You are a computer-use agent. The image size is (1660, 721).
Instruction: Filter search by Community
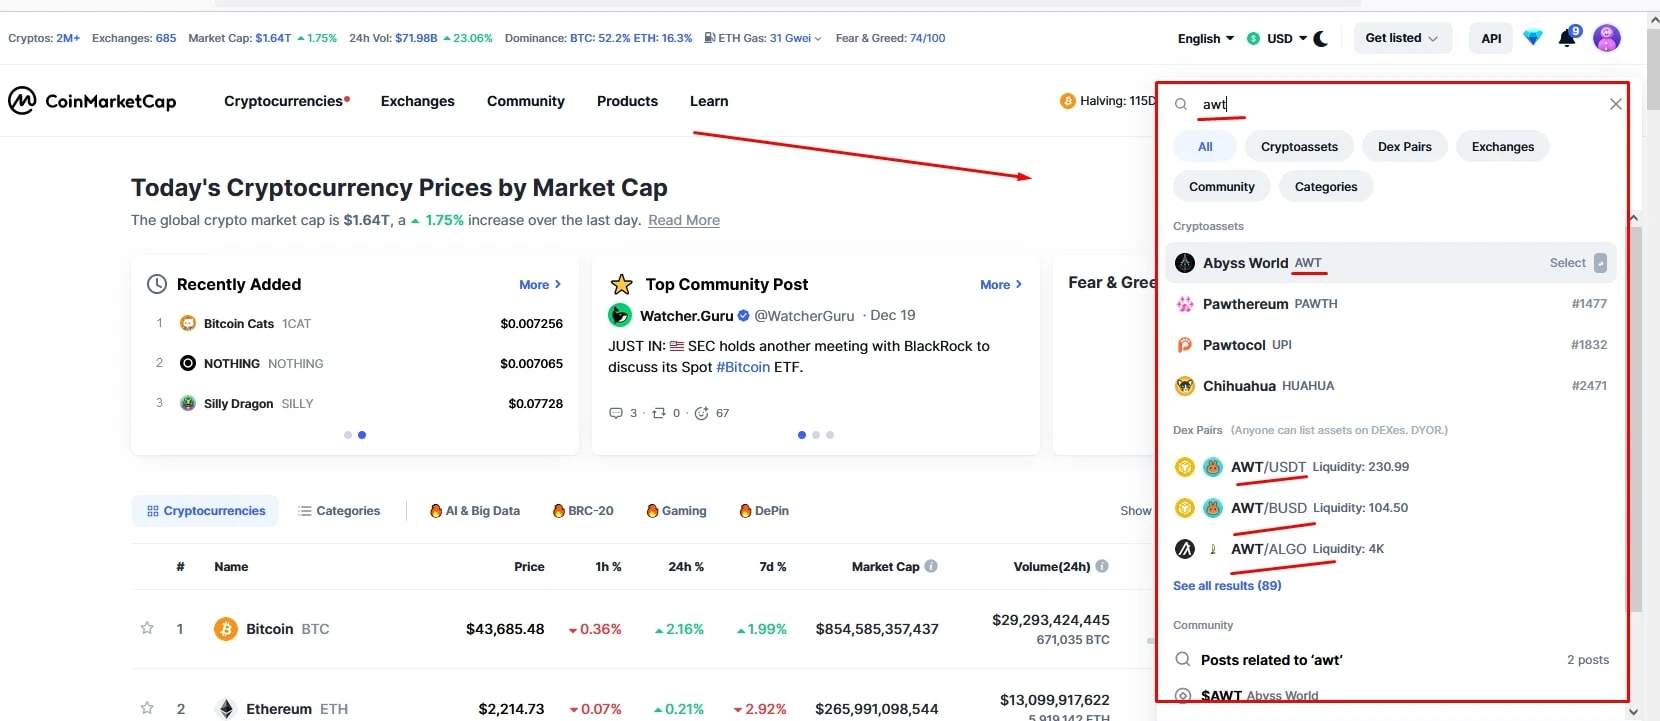pos(1222,187)
